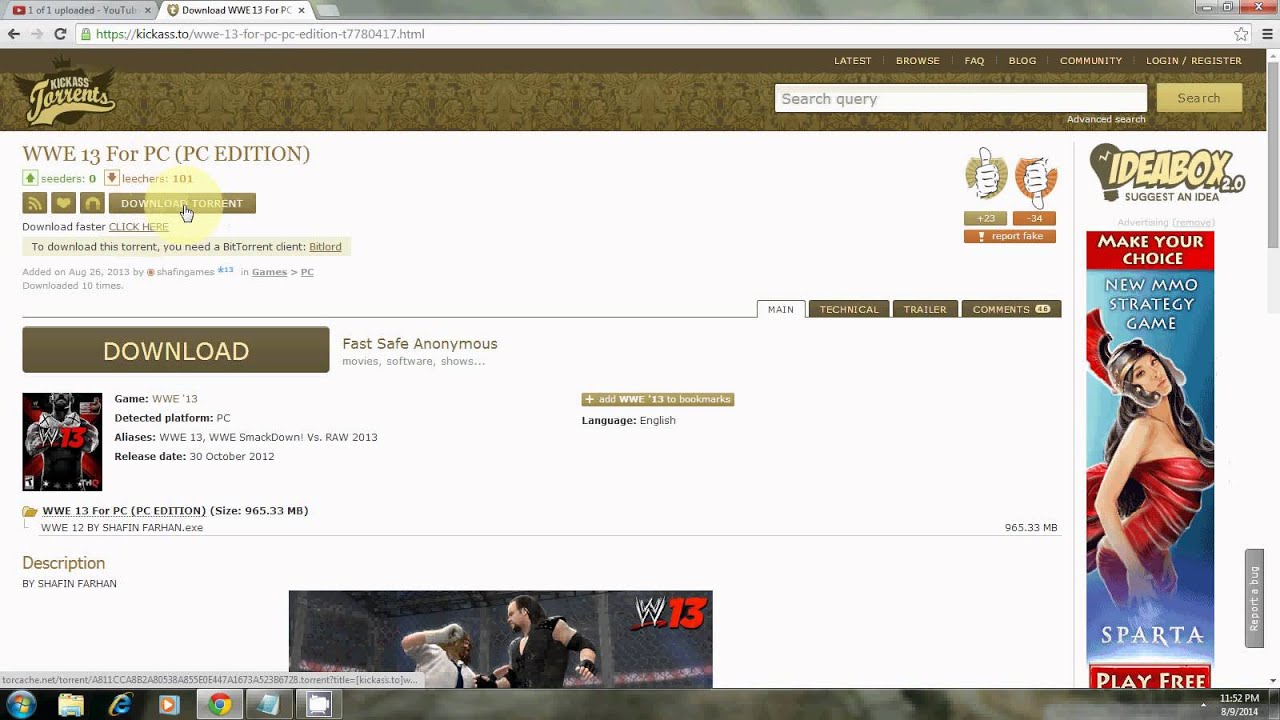Image resolution: width=1280 pixels, height=720 pixels.
Task: Focus the Search query field
Action: click(961, 98)
